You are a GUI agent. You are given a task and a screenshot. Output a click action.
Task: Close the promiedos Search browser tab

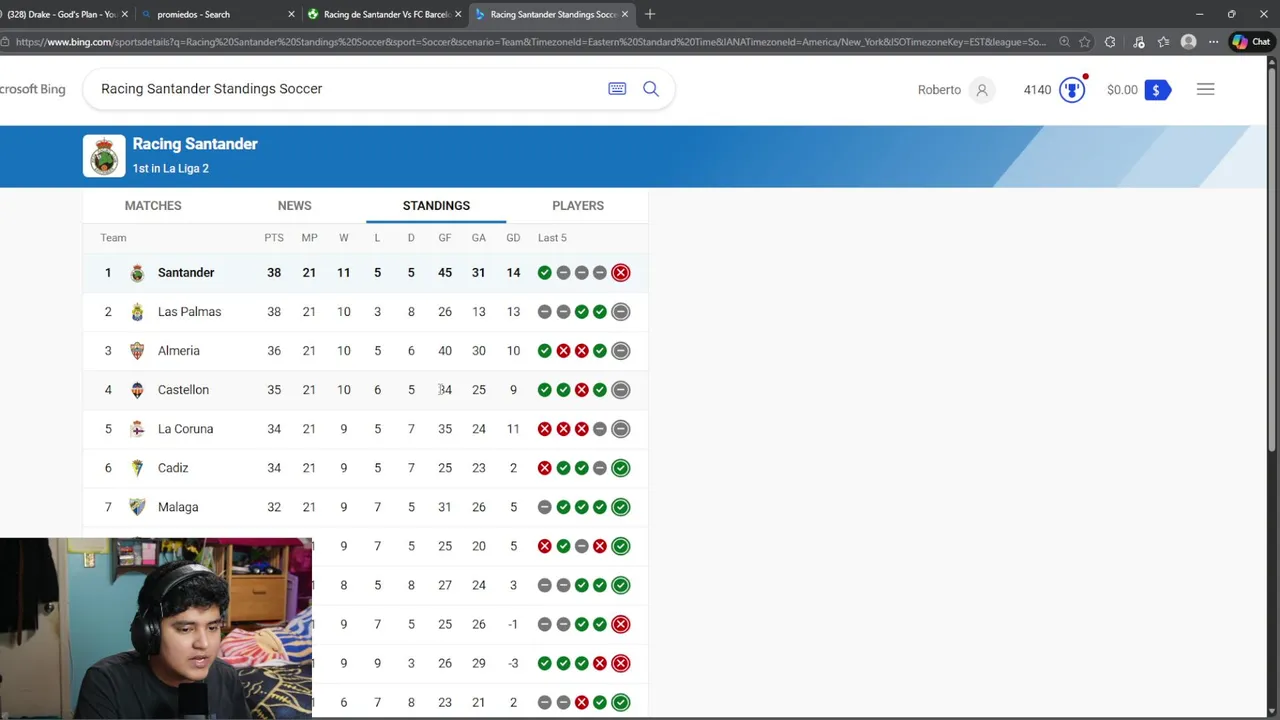pos(291,14)
